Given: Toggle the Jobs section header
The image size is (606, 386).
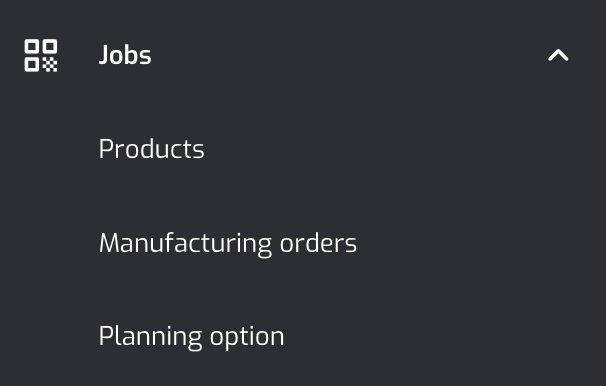Looking at the screenshot, I should 303,55.
